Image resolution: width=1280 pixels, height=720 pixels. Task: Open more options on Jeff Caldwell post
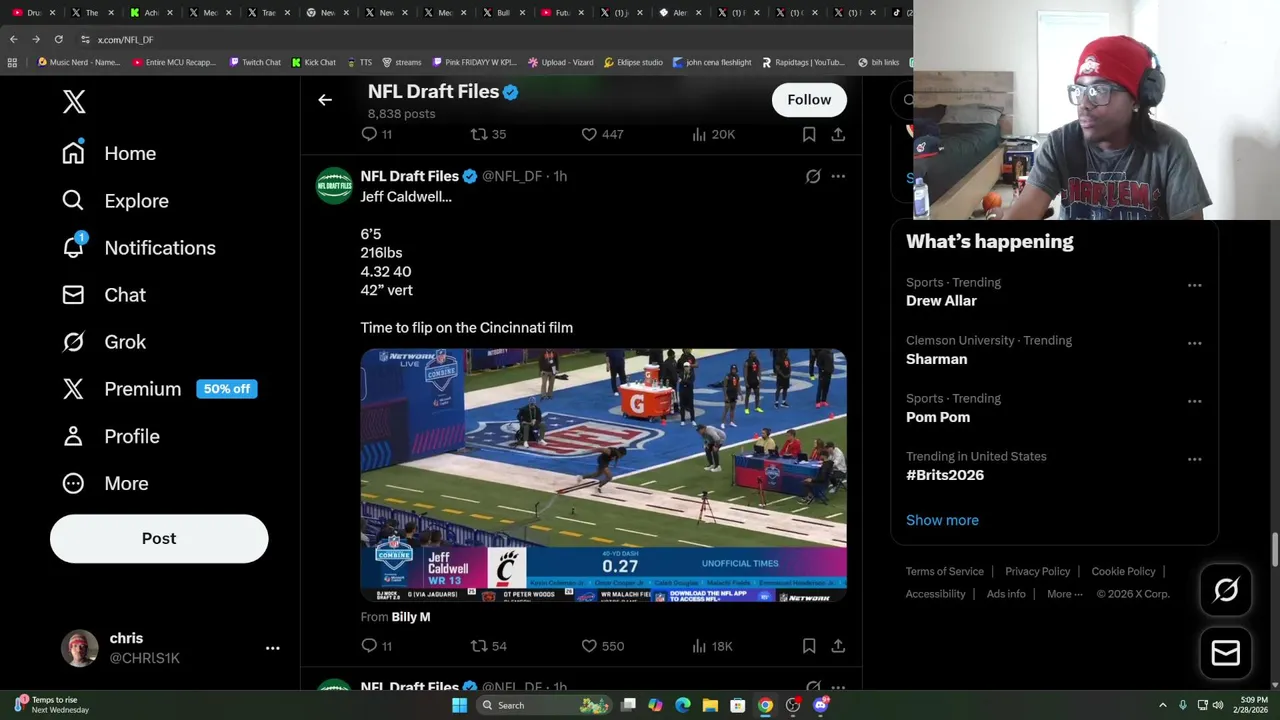click(x=838, y=176)
